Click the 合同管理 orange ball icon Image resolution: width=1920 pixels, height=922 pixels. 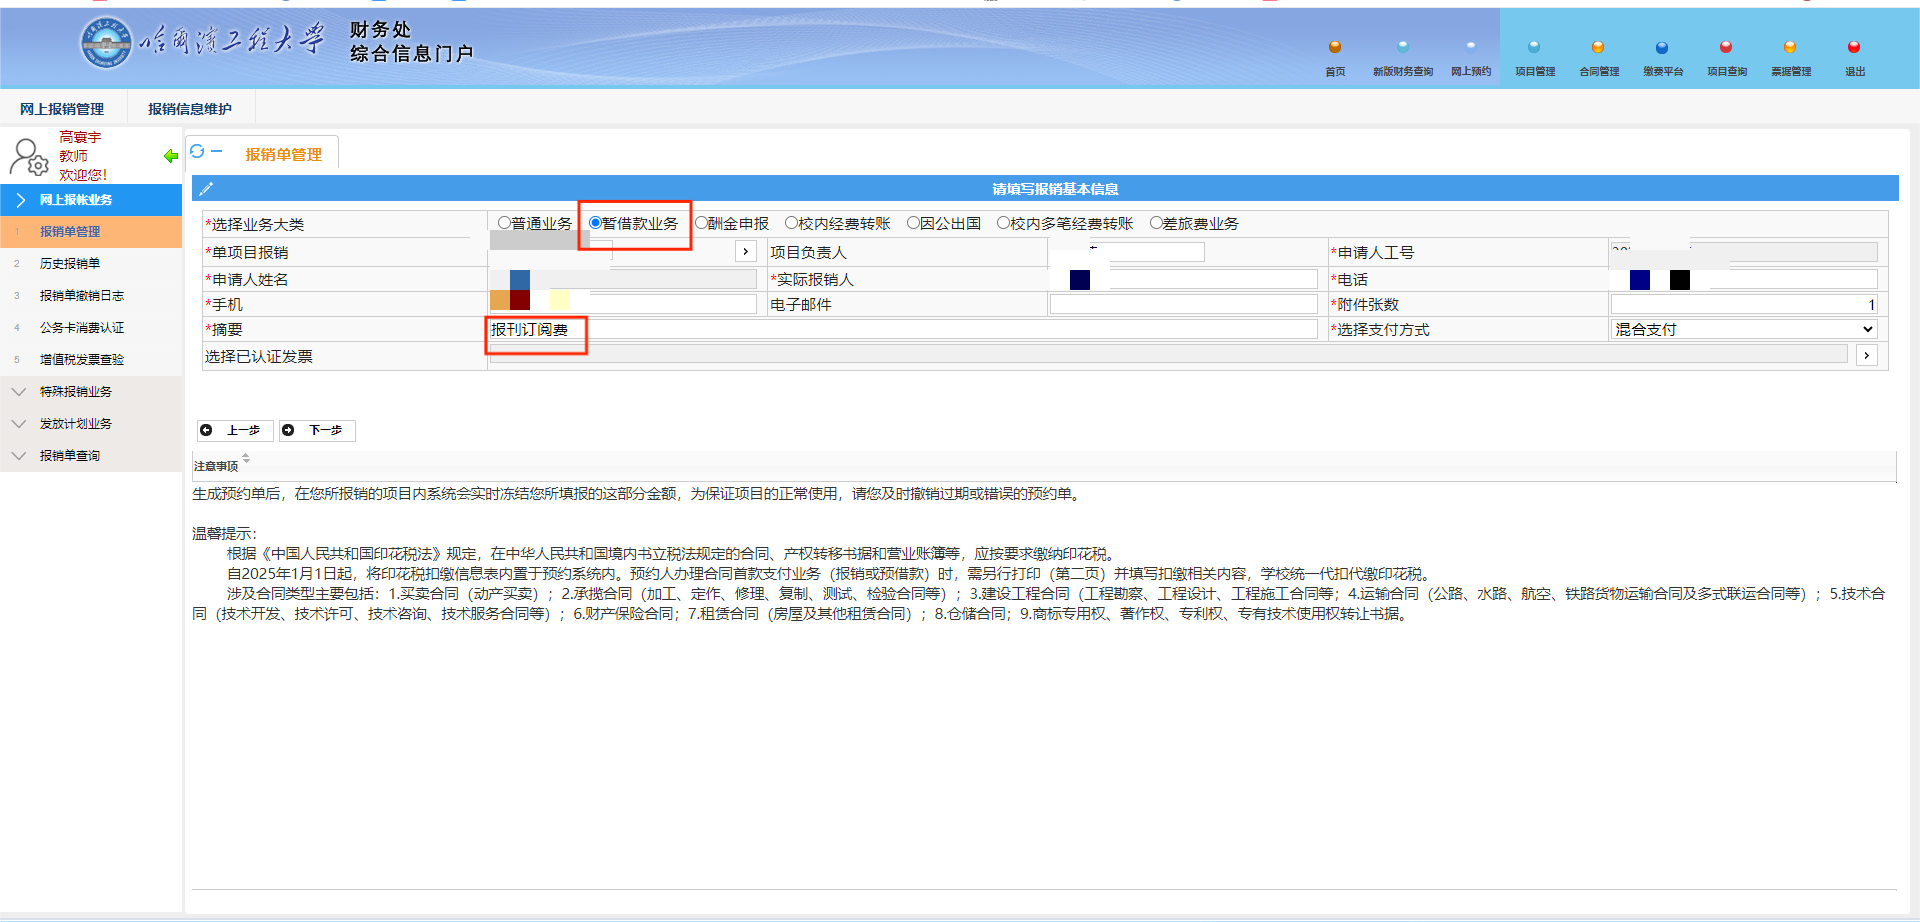click(x=1597, y=48)
